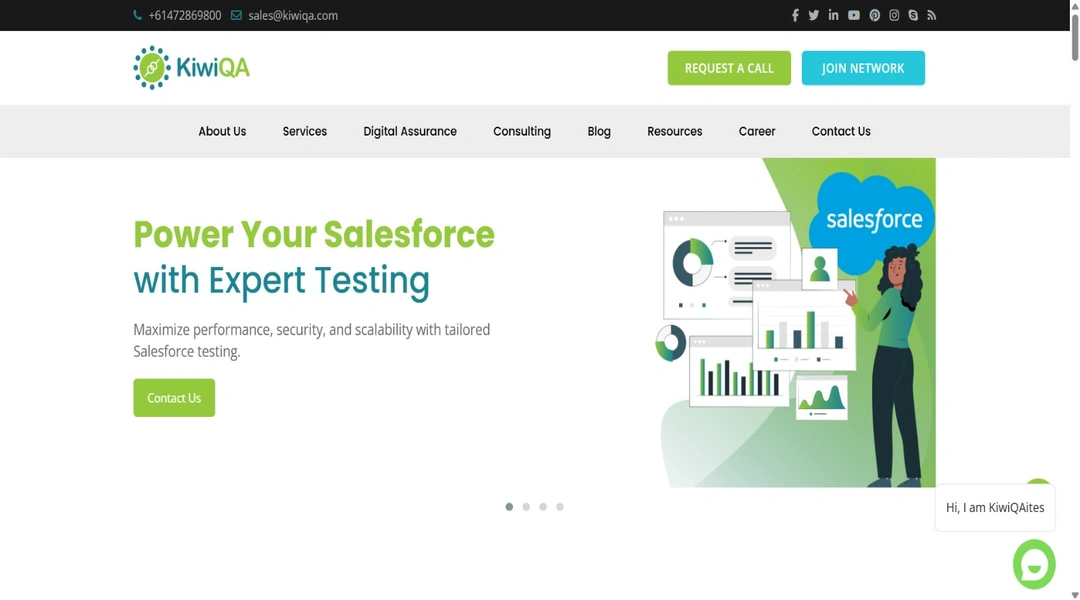
Task: Select Blog from the navigation
Action: click(x=598, y=131)
